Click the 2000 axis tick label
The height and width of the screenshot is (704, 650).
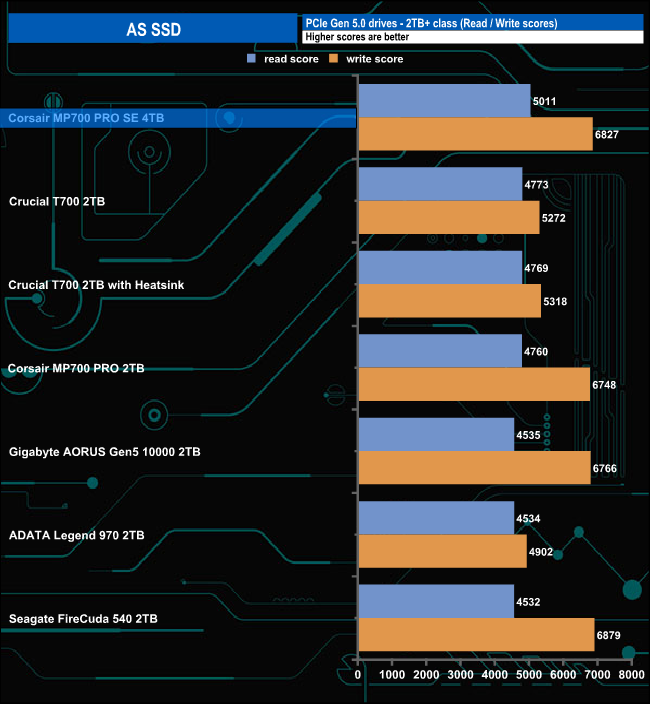[x=426, y=675]
